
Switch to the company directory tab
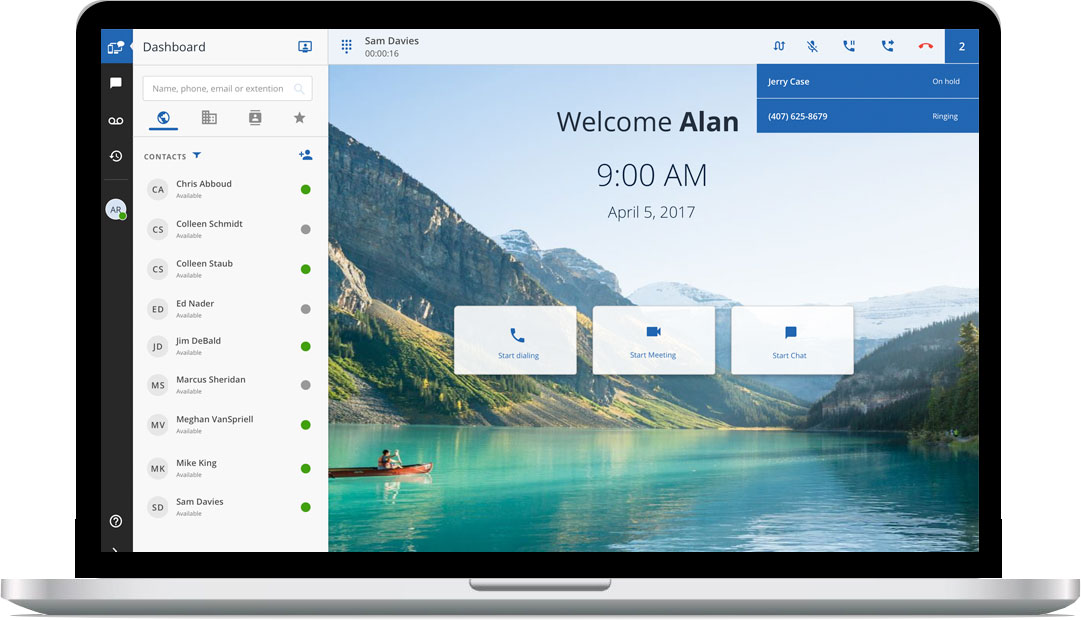(x=209, y=118)
